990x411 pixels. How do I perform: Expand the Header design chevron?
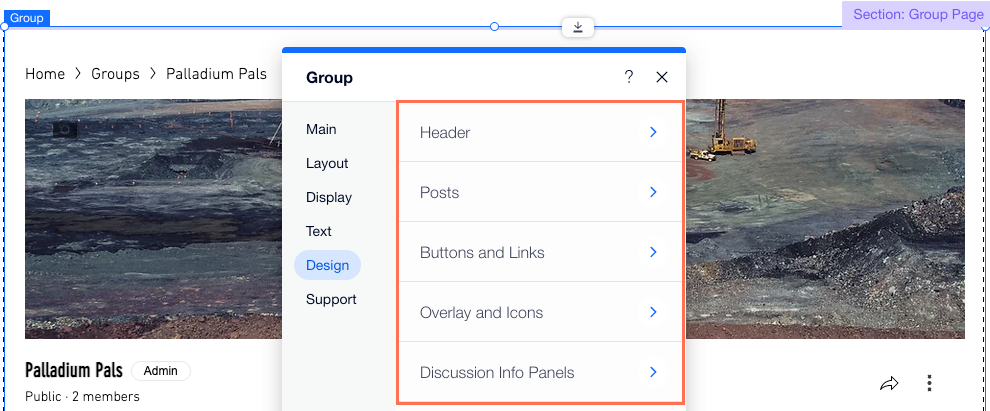click(653, 132)
